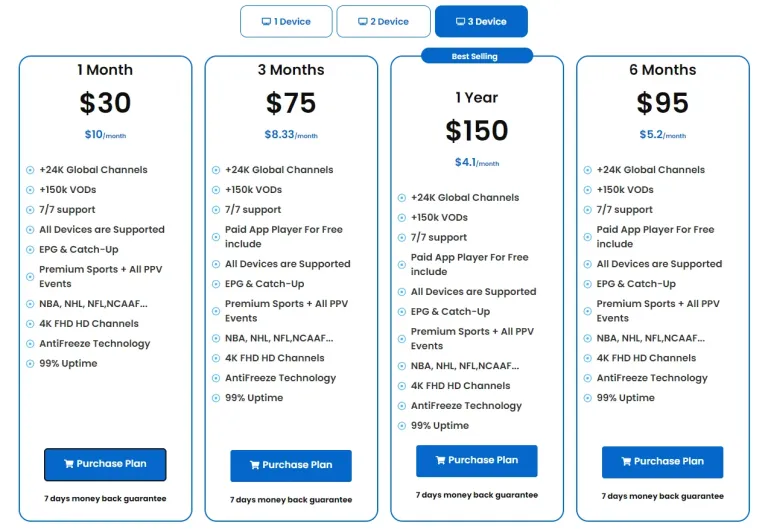The image size is (768, 529).
Task: Click bullet icon beside AntiFreeze Technology in 3 Months
Action: pos(216,378)
